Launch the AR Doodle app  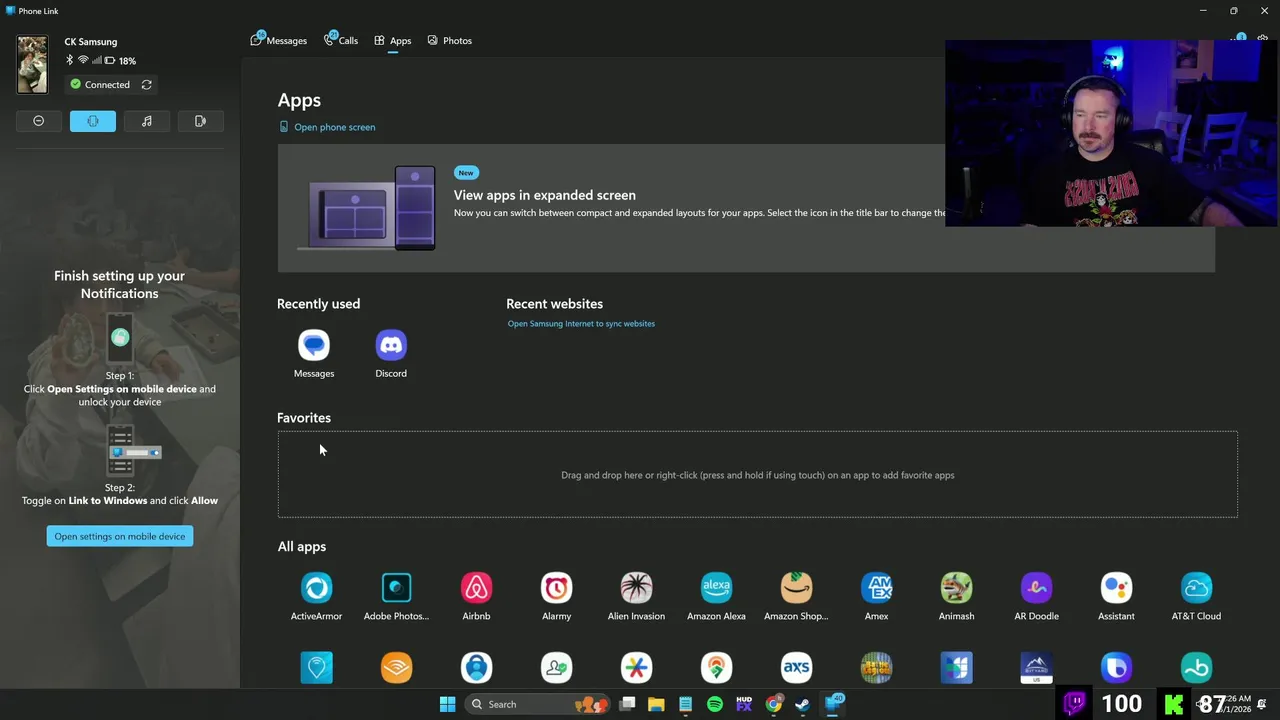[x=1036, y=596]
